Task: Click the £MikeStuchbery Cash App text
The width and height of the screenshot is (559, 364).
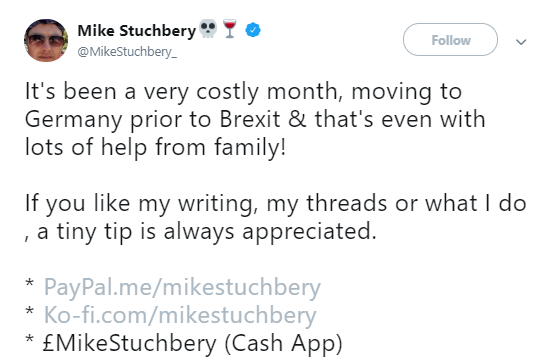Action: point(193,343)
